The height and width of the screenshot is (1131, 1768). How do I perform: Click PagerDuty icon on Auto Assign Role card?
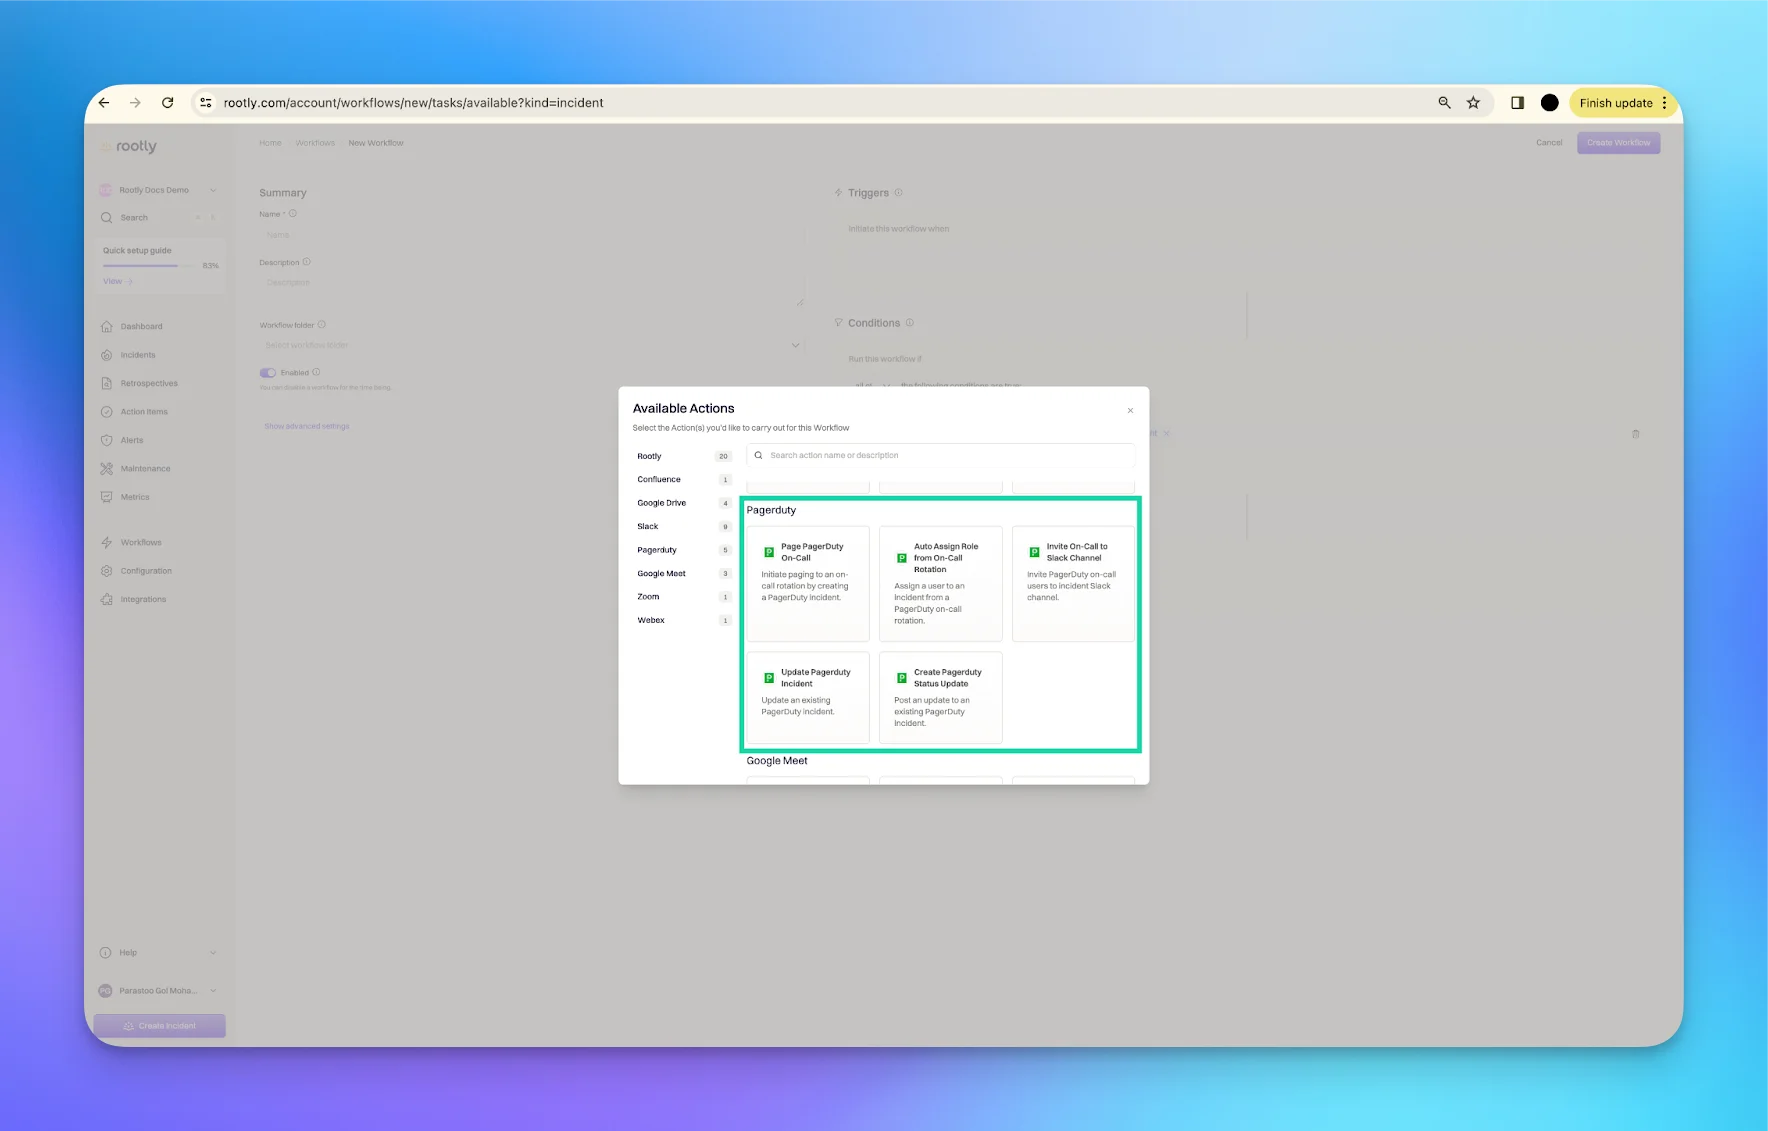(902, 558)
